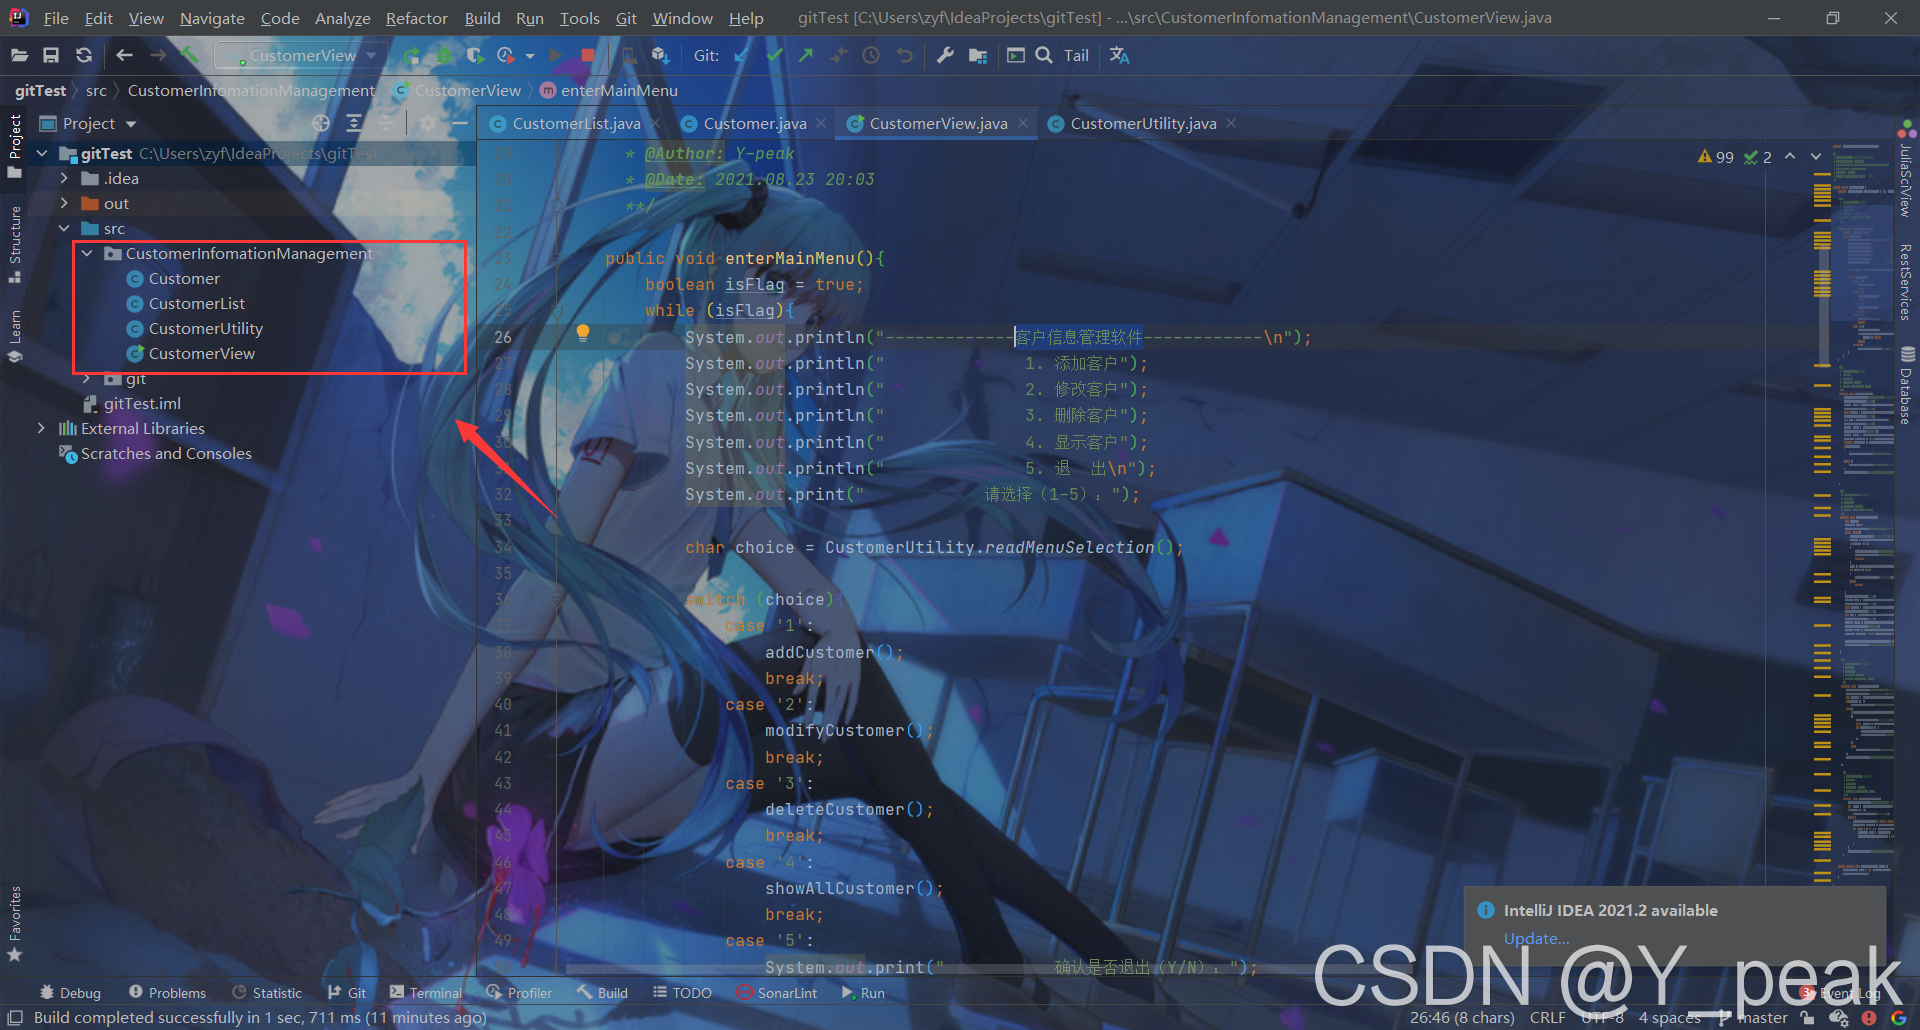Navigate back with the left arrow icon
Image resolution: width=1920 pixels, height=1030 pixels.
click(x=124, y=56)
